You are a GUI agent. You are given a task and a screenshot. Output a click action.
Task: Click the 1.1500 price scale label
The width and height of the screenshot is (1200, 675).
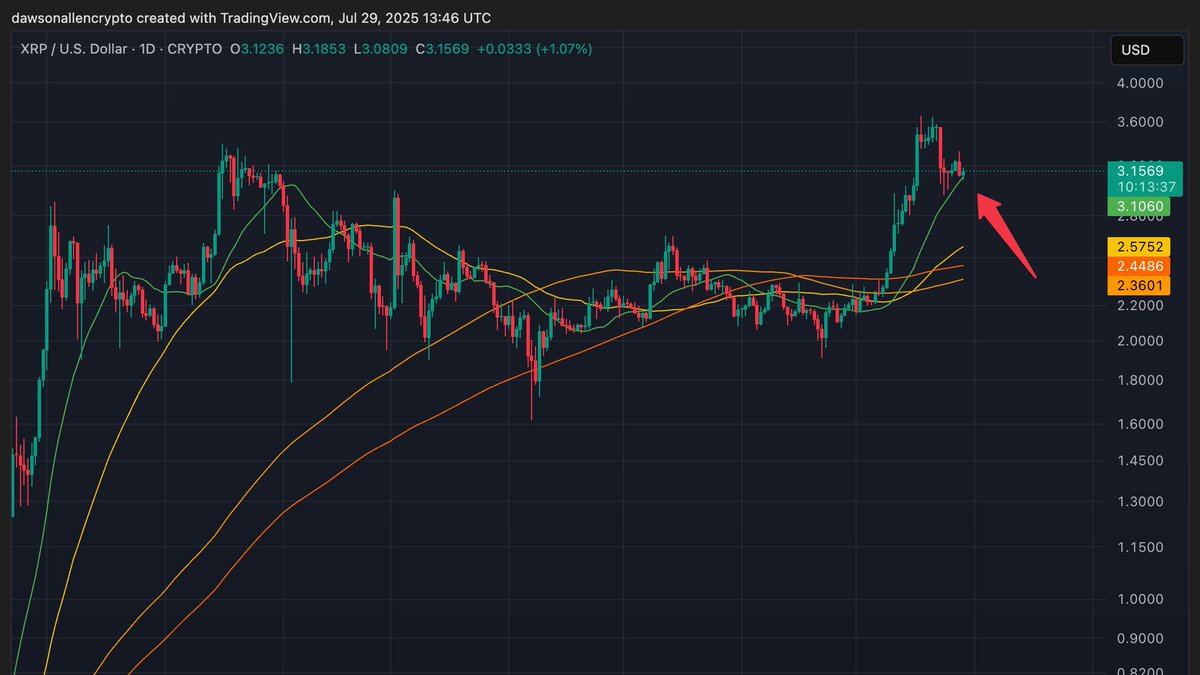click(x=1141, y=547)
